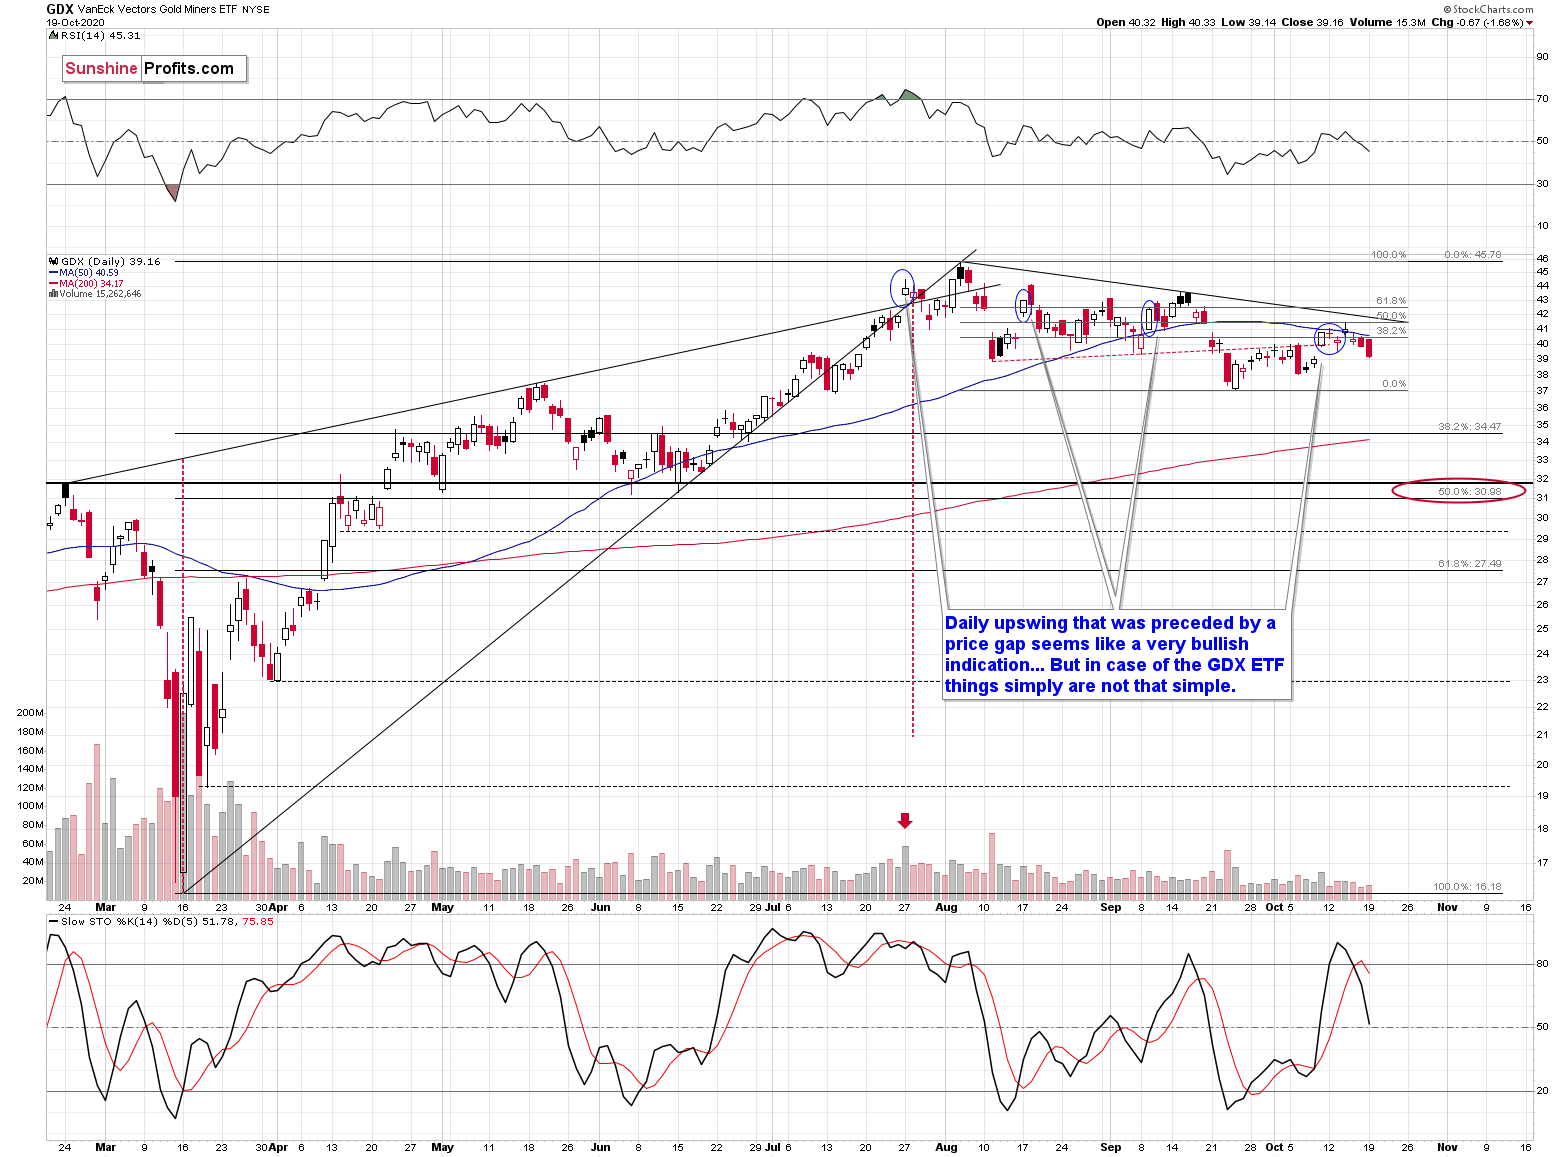Click the blue annotation text about daily upswing
Image resolution: width=1565 pixels, height=1157 pixels.
(x=1115, y=655)
